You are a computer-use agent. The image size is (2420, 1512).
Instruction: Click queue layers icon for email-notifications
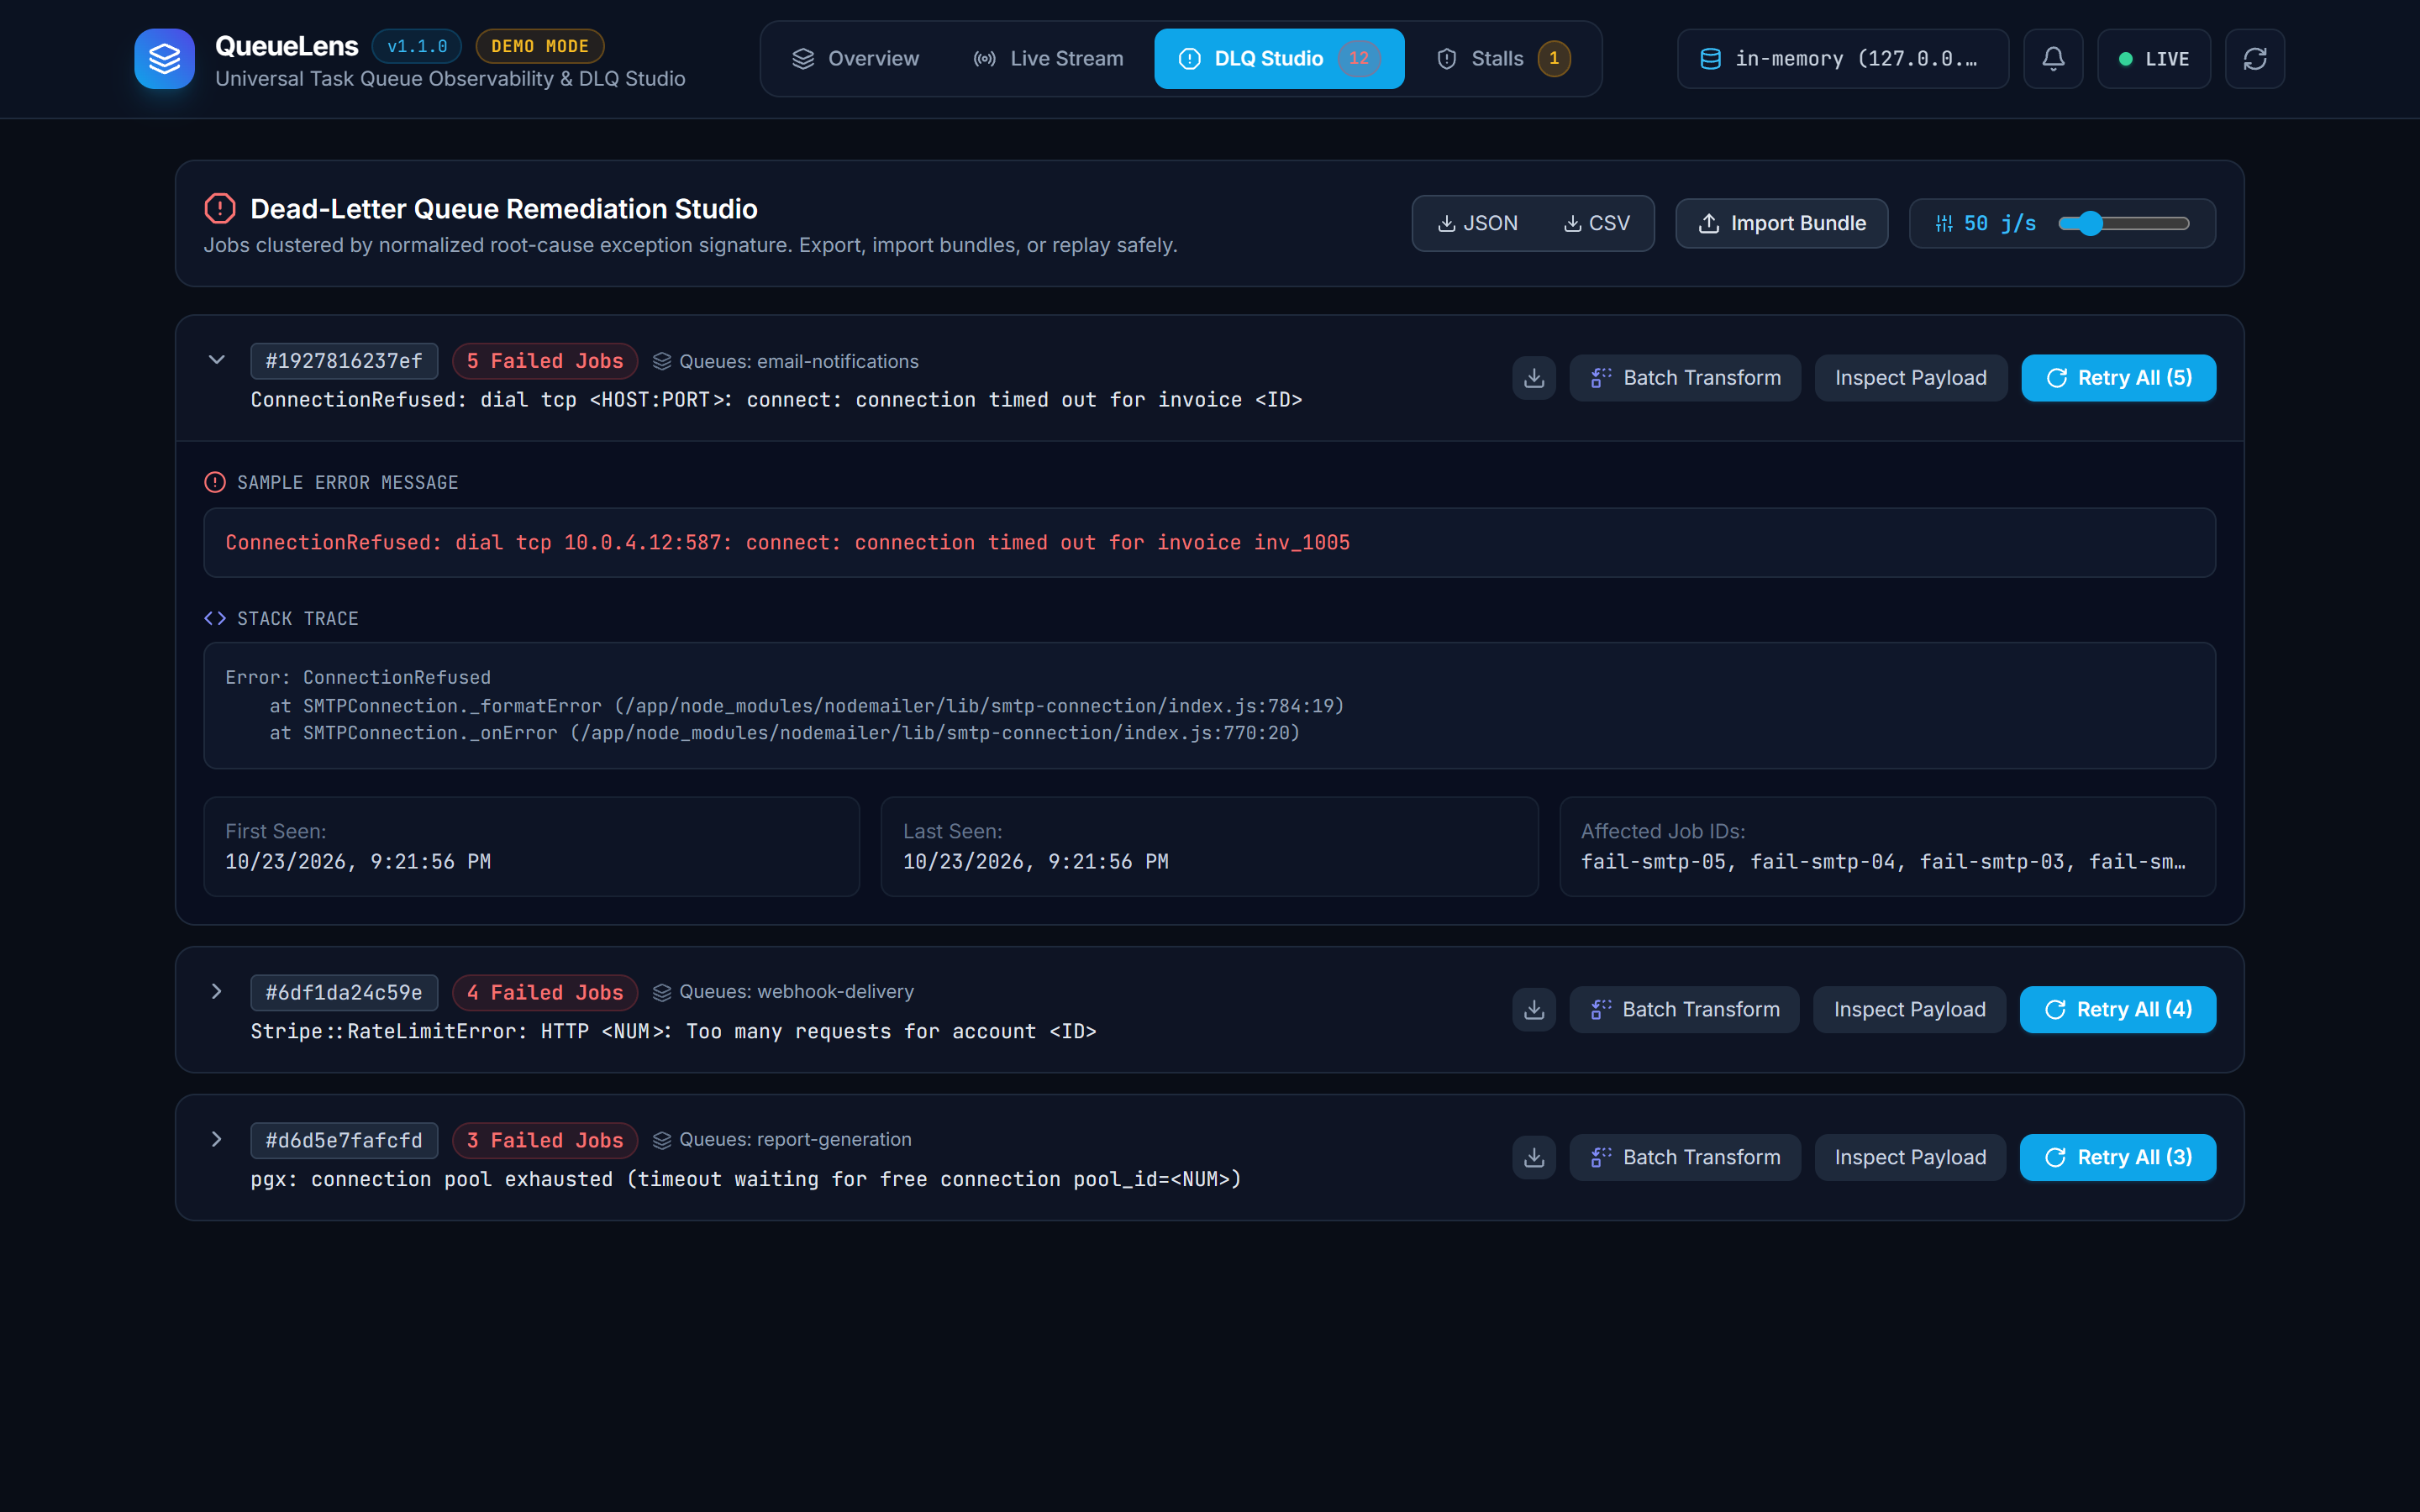pyautogui.click(x=662, y=361)
